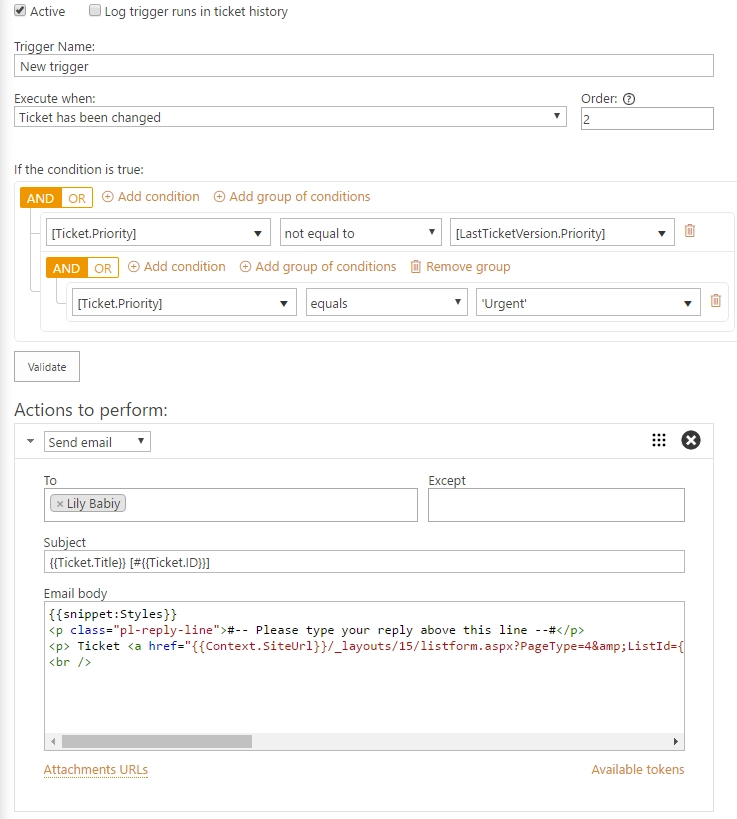737x819 pixels.
Task: Click the Order number field
Action: coord(647,119)
